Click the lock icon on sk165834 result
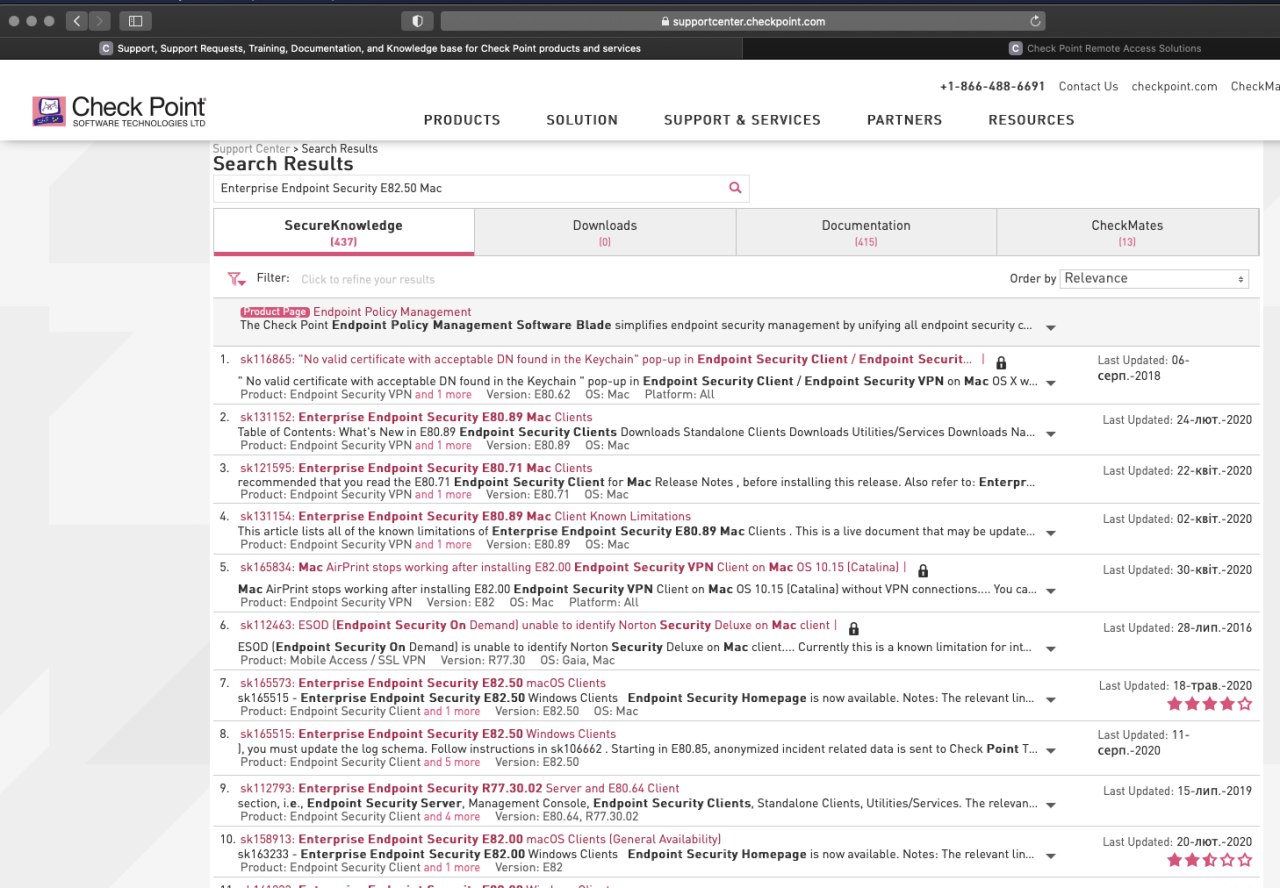 [923, 570]
